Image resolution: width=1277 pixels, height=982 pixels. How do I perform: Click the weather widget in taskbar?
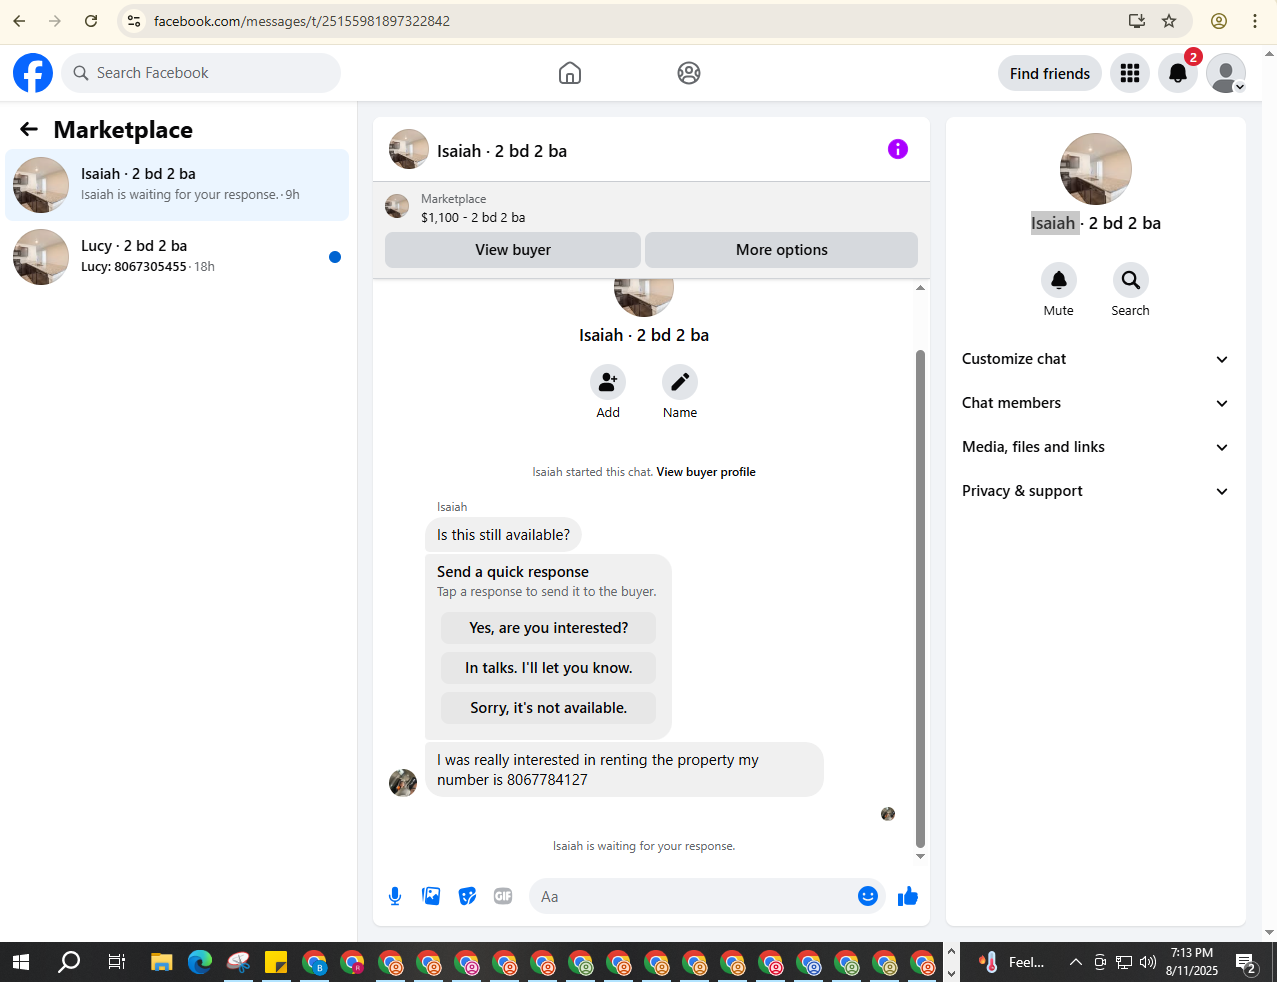click(1012, 962)
